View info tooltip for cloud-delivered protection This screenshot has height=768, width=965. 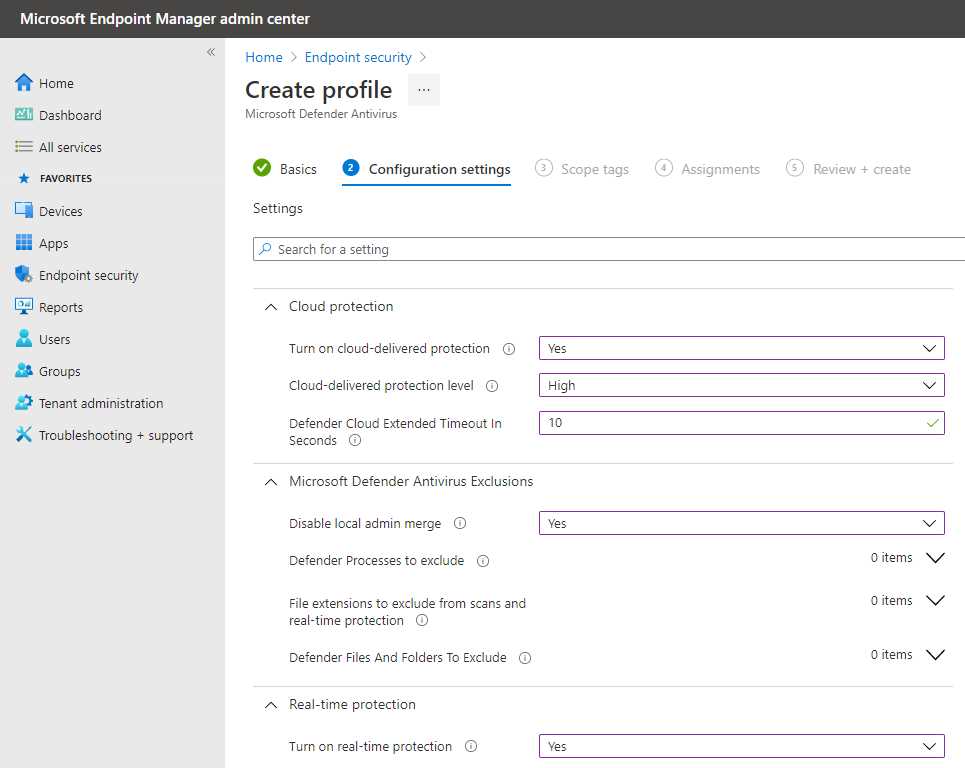(x=511, y=349)
